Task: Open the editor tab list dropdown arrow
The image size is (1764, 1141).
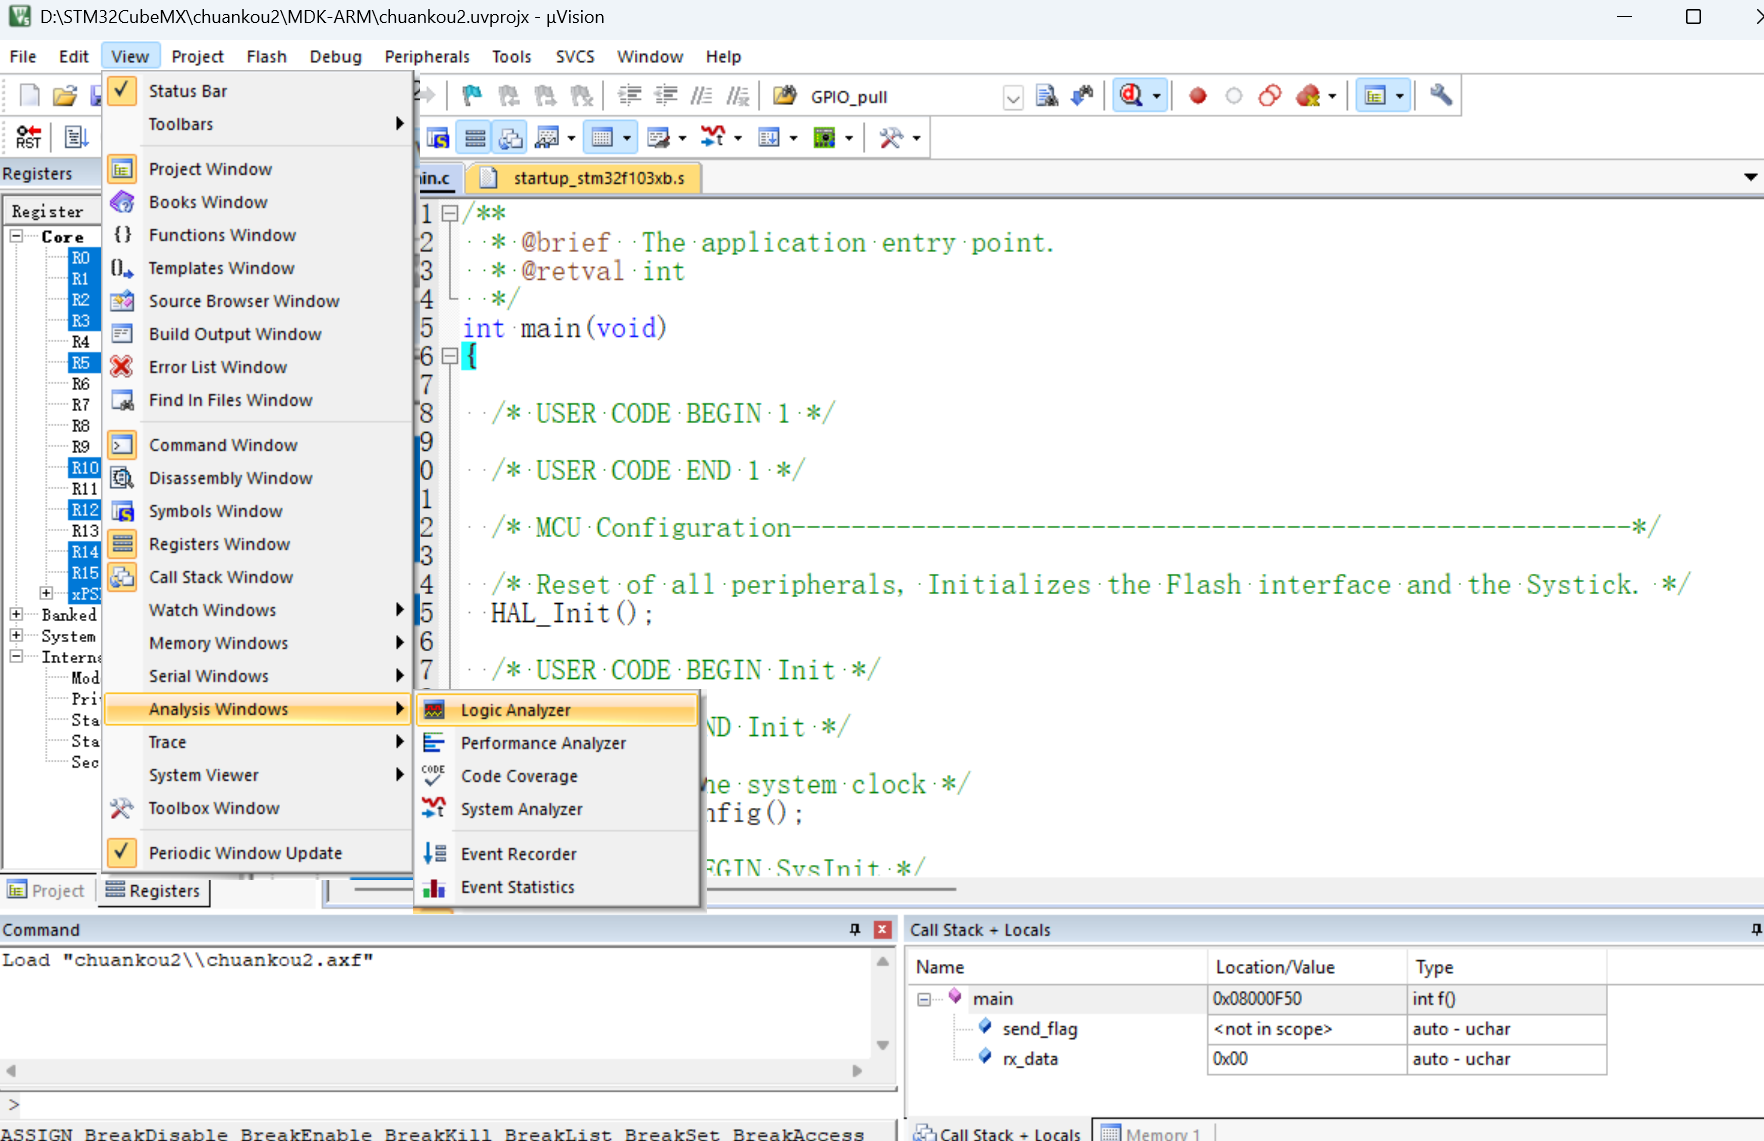Action: pyautogui.click(x=1750, y=177)
